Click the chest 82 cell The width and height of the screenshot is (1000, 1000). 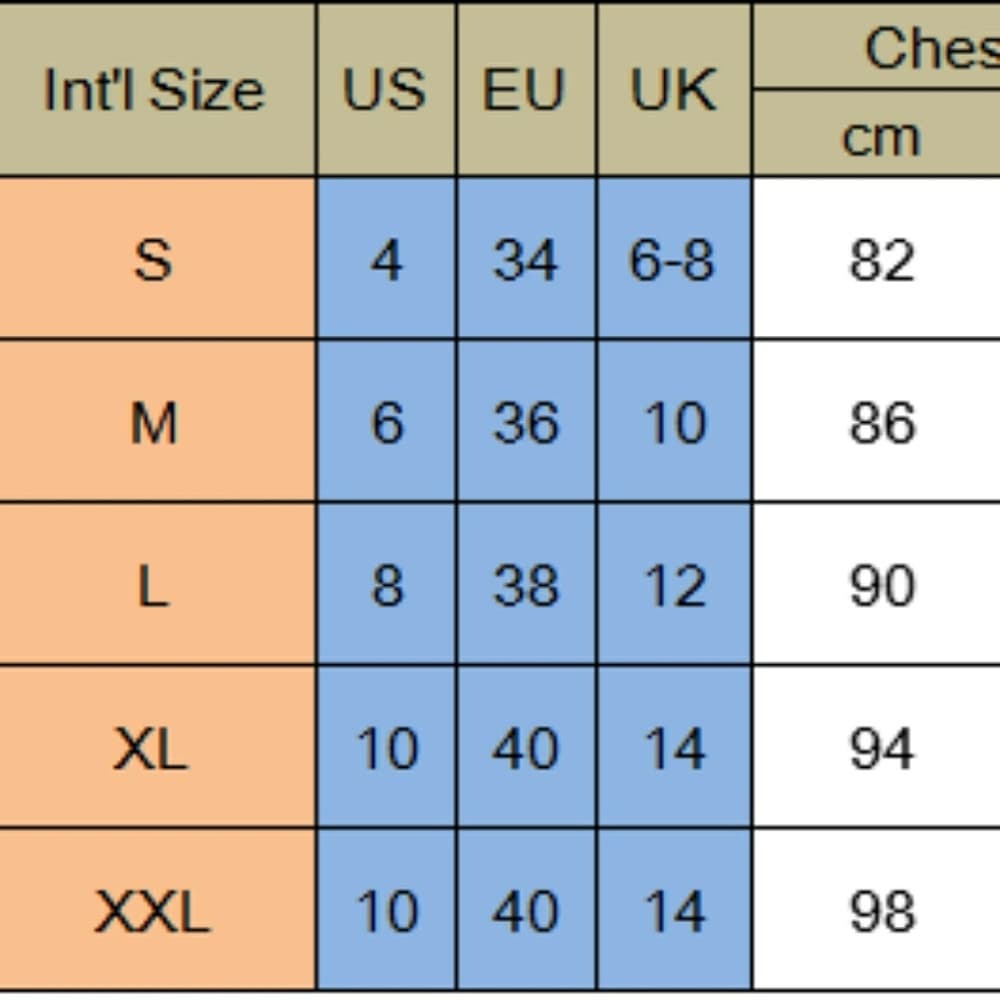[876, 258]
